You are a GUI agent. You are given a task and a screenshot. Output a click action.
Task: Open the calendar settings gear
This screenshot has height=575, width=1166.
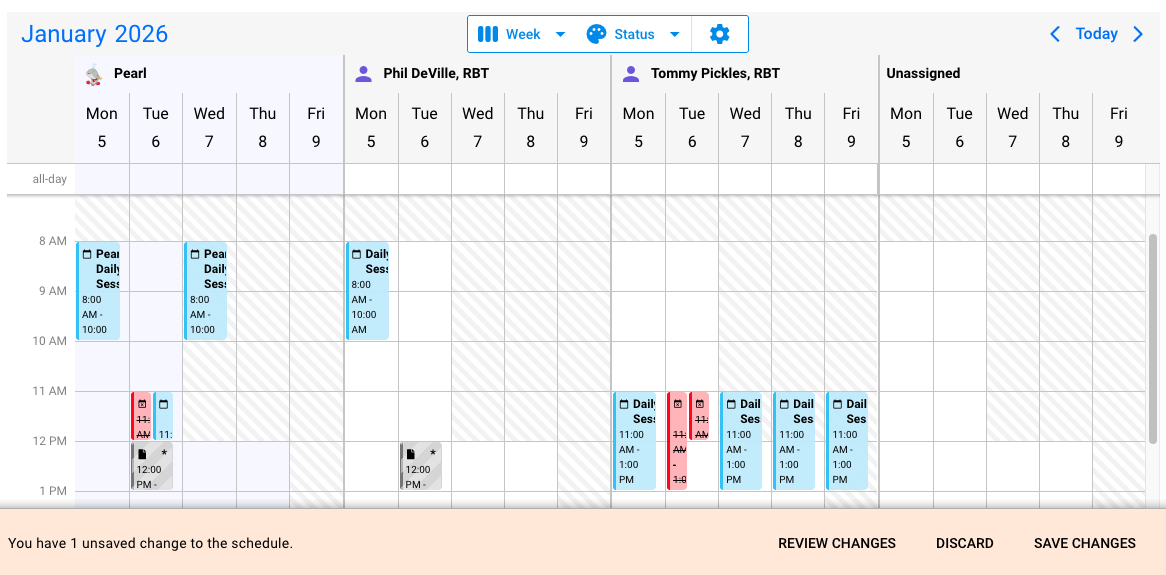pos(719,34)
